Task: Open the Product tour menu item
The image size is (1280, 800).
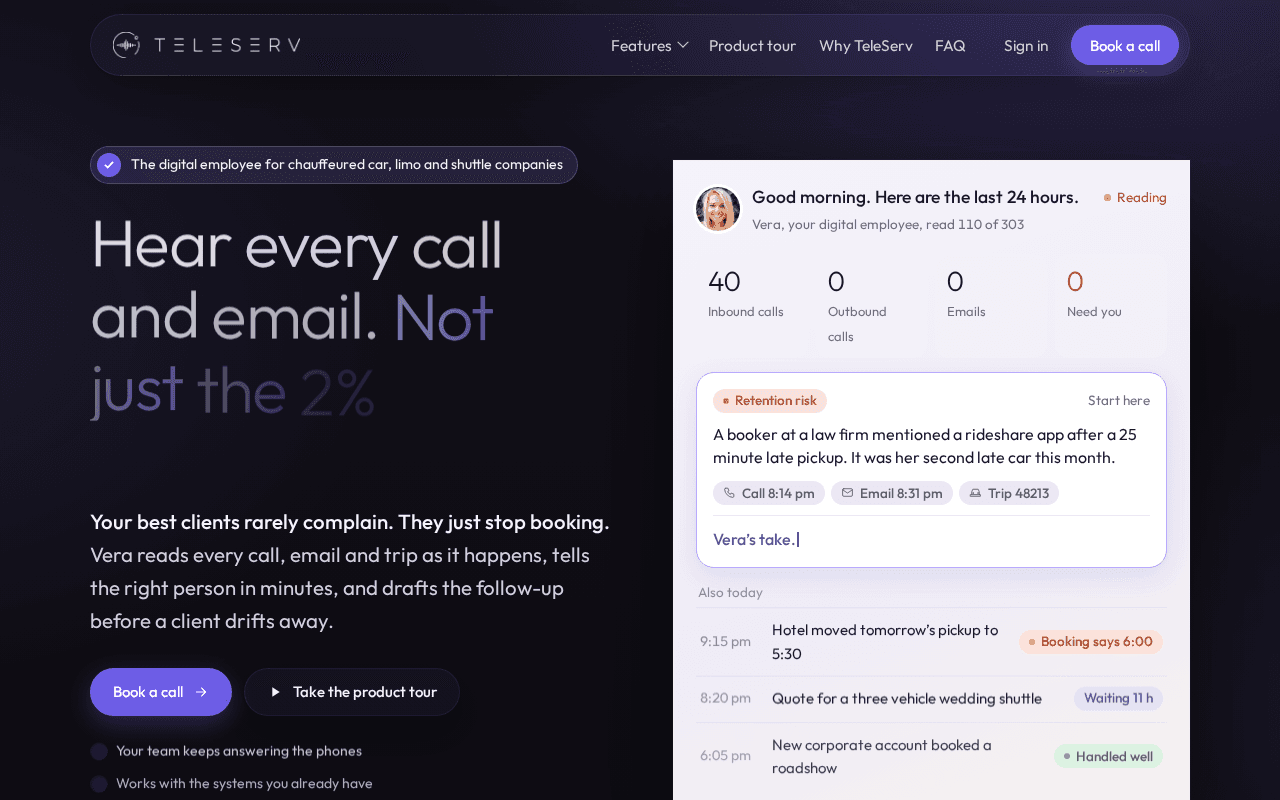Action: point(752,45)
